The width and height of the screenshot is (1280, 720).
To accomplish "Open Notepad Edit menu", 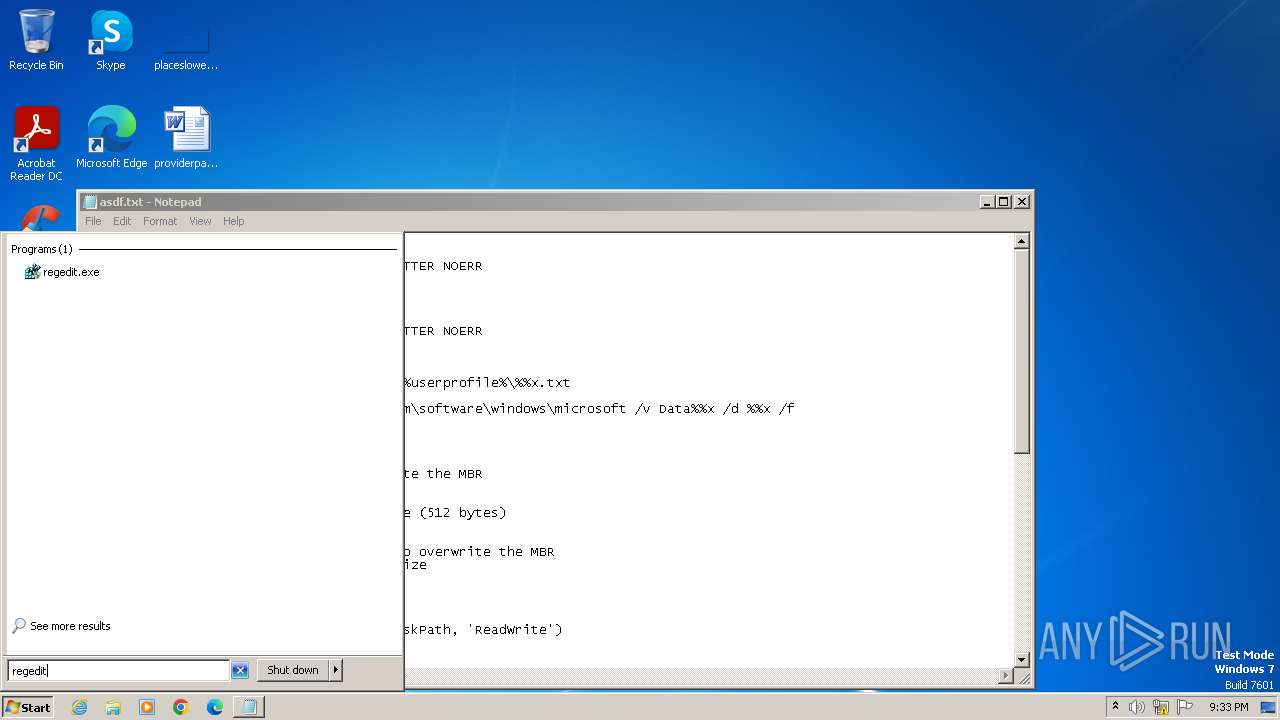I will 122,221.
